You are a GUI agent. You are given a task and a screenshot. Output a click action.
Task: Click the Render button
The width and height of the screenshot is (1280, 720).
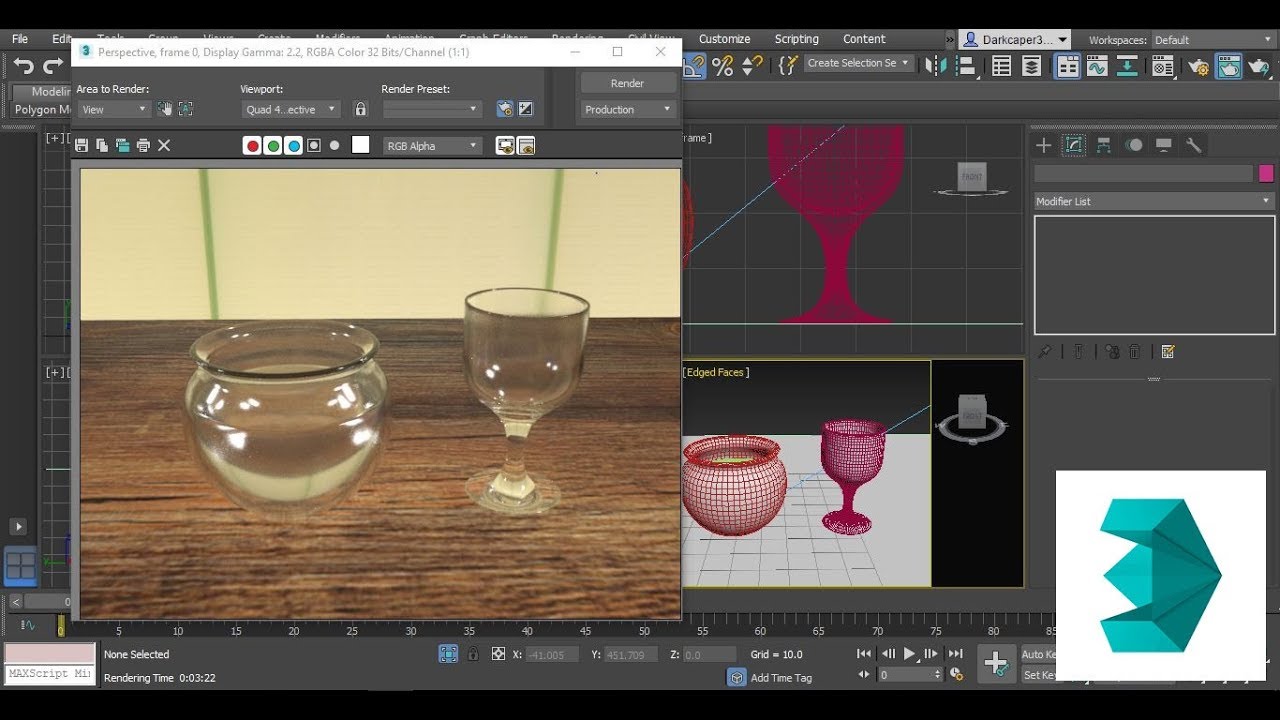(x=627, y=83)
